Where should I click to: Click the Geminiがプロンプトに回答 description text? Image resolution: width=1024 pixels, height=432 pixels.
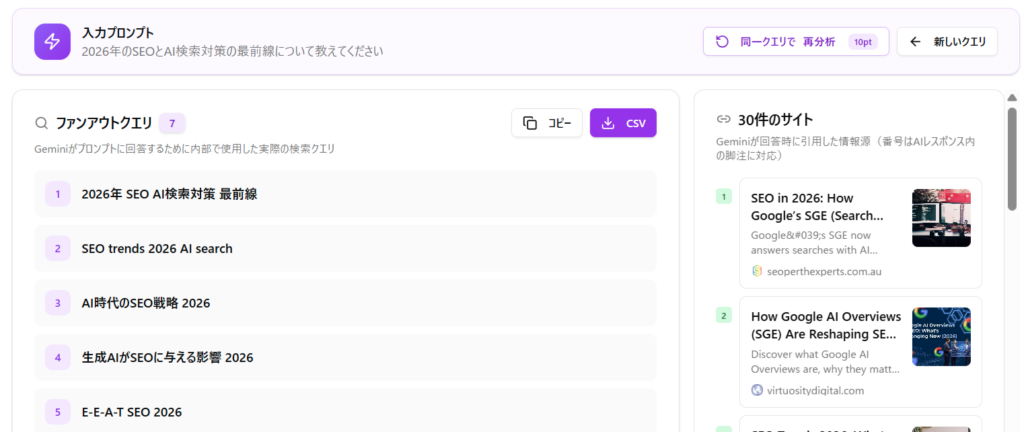[185, 149]
